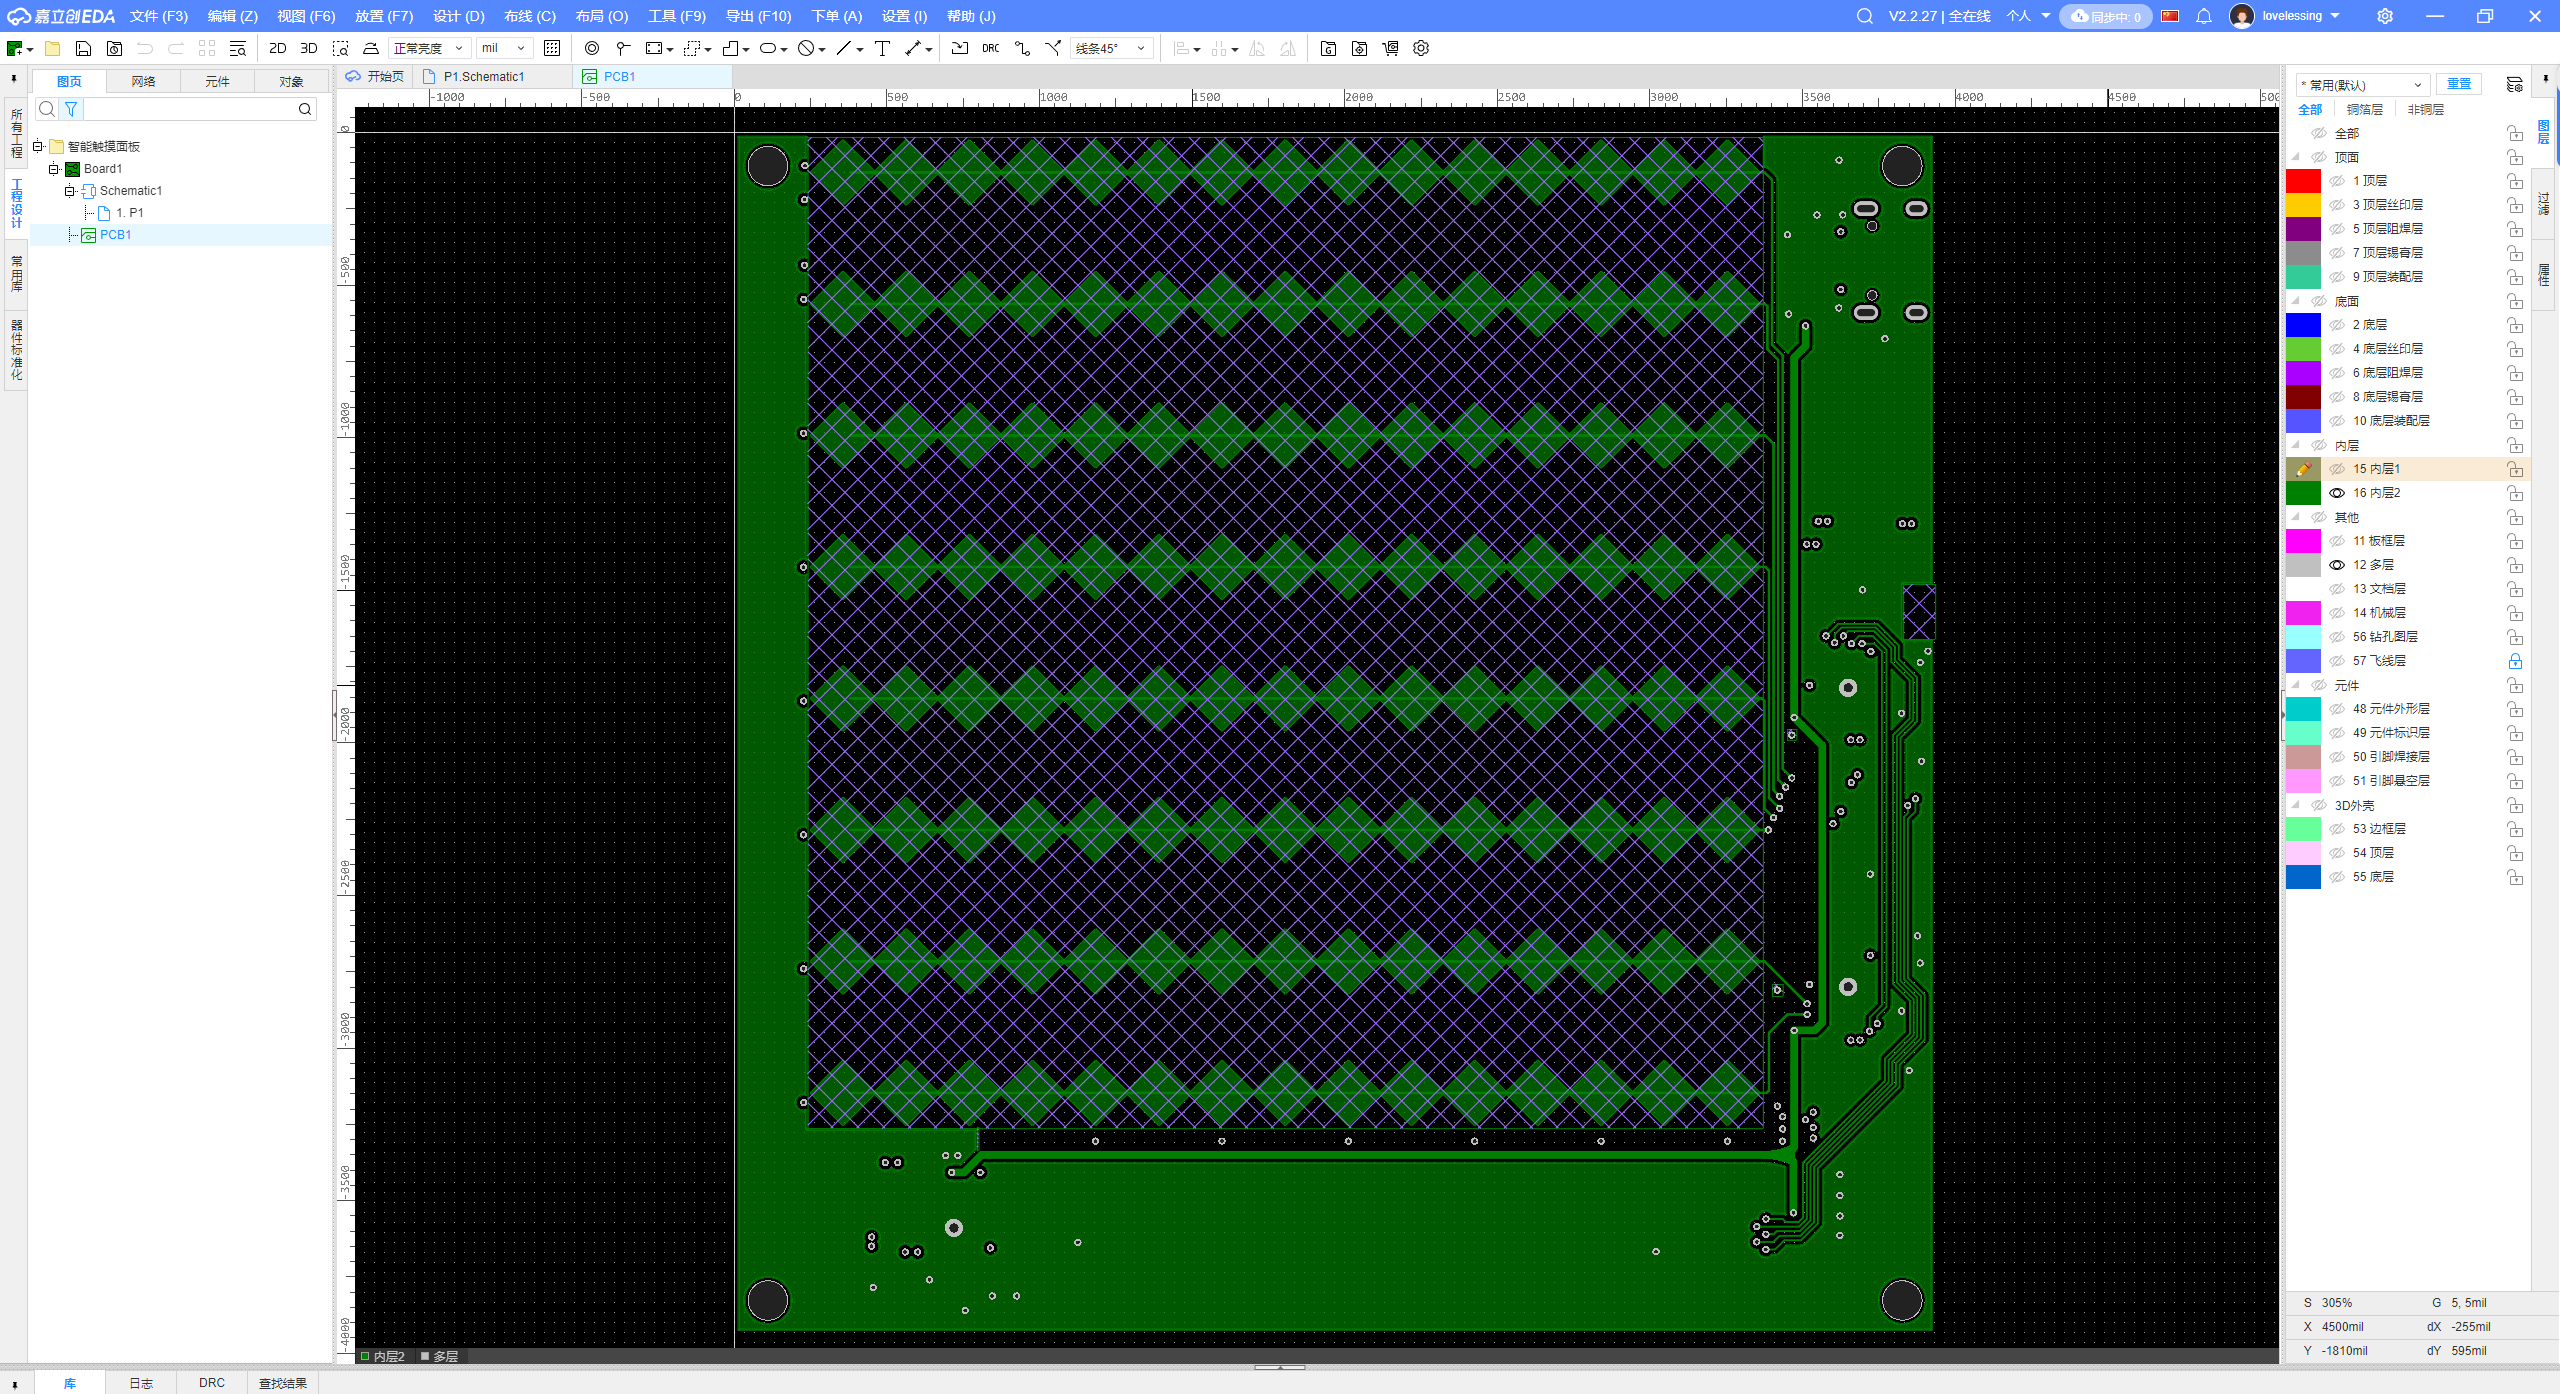Screen dimensions: 2560x1394
Task: Click the save file icon
Action: [x=84, y=48]
